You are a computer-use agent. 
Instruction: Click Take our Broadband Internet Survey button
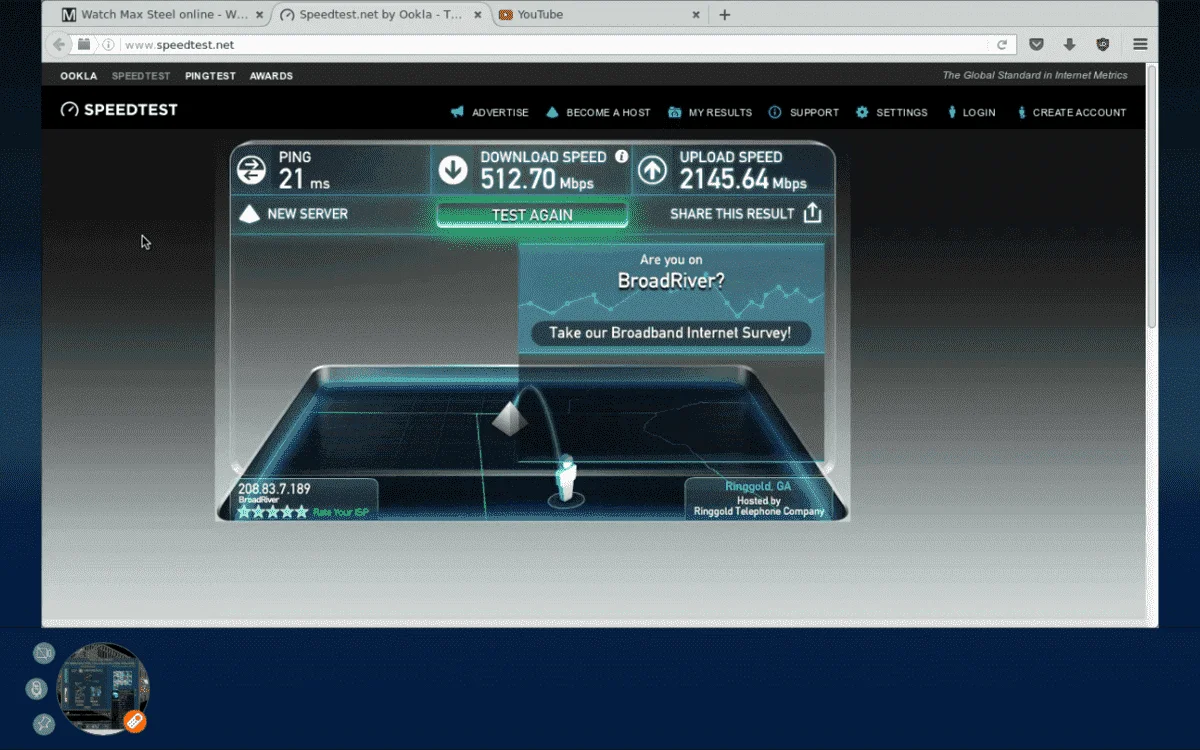(670, 333)
